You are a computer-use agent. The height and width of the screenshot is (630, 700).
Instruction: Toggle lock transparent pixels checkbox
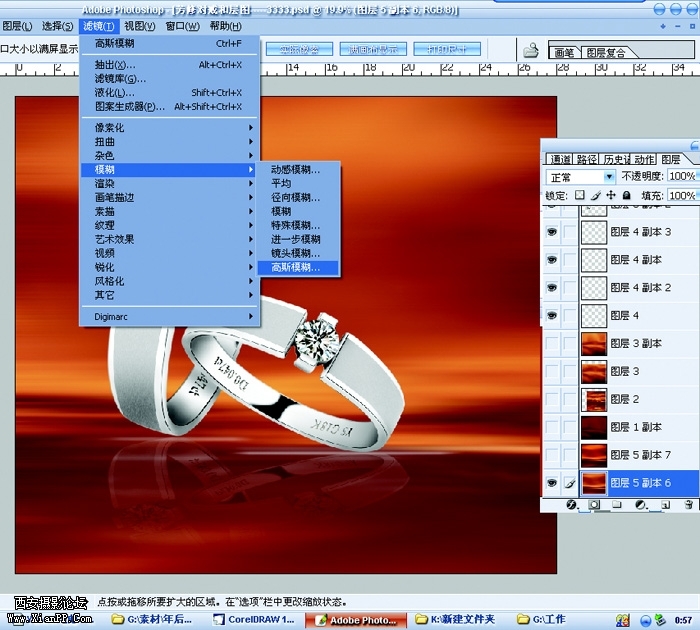579,196
